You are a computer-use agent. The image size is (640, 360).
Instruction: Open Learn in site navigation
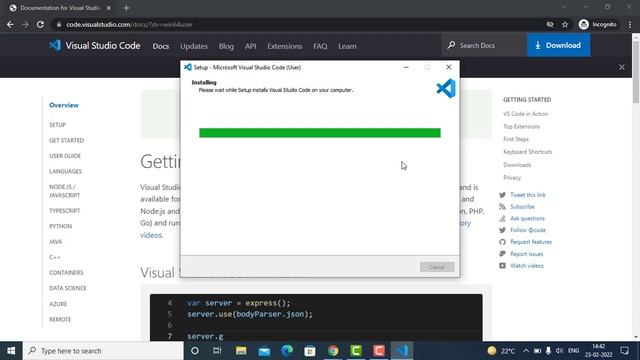click(x=347, y=46)
